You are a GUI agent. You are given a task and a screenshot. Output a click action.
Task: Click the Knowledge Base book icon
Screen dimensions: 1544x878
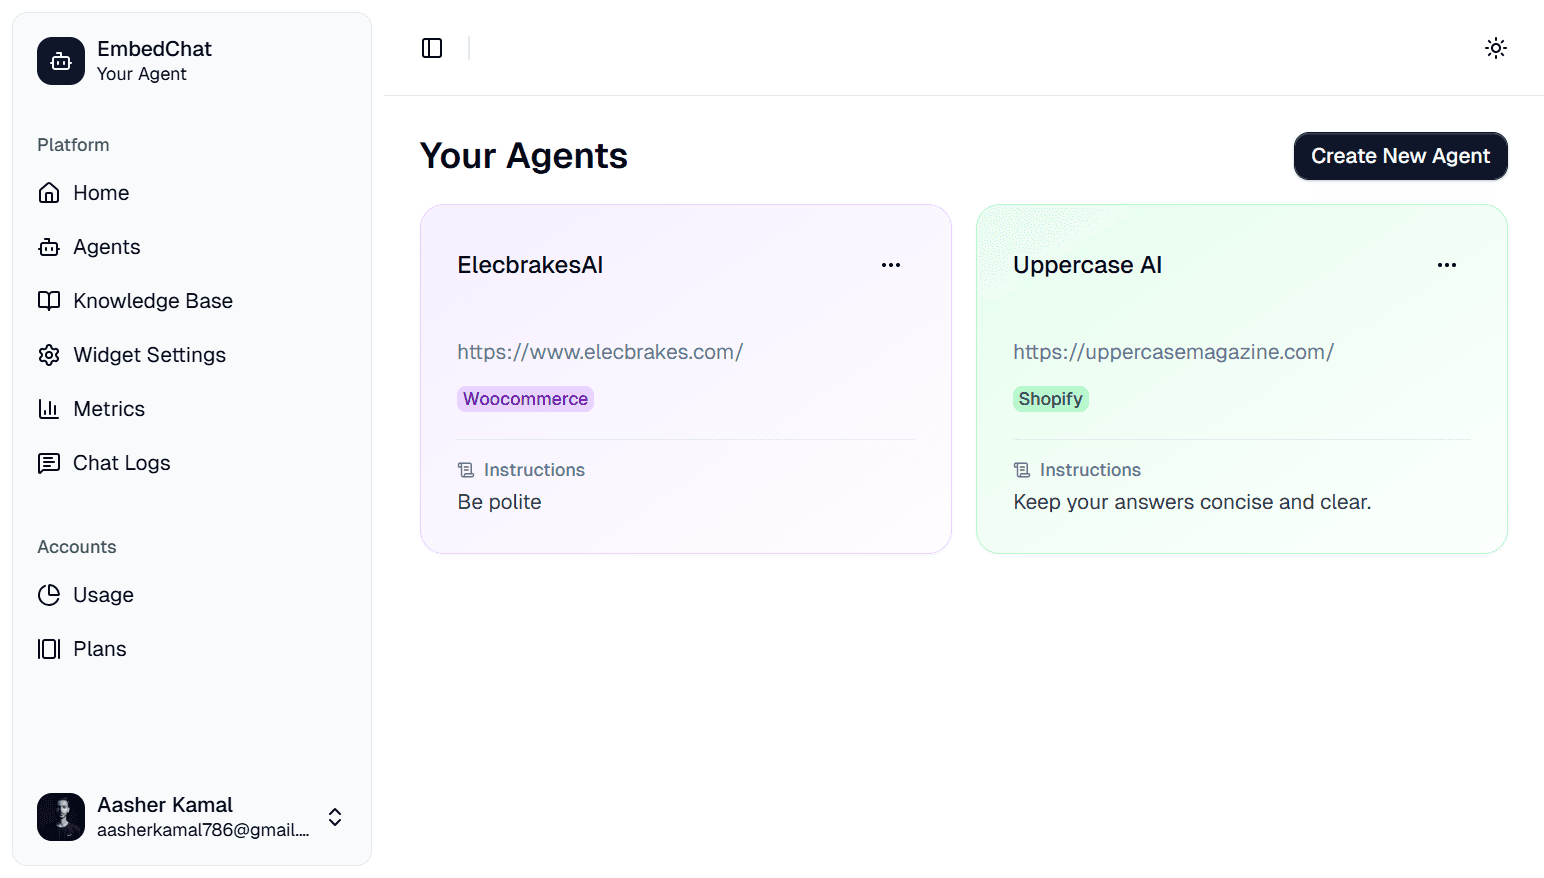pyautogui.click(x=50, y=300)
